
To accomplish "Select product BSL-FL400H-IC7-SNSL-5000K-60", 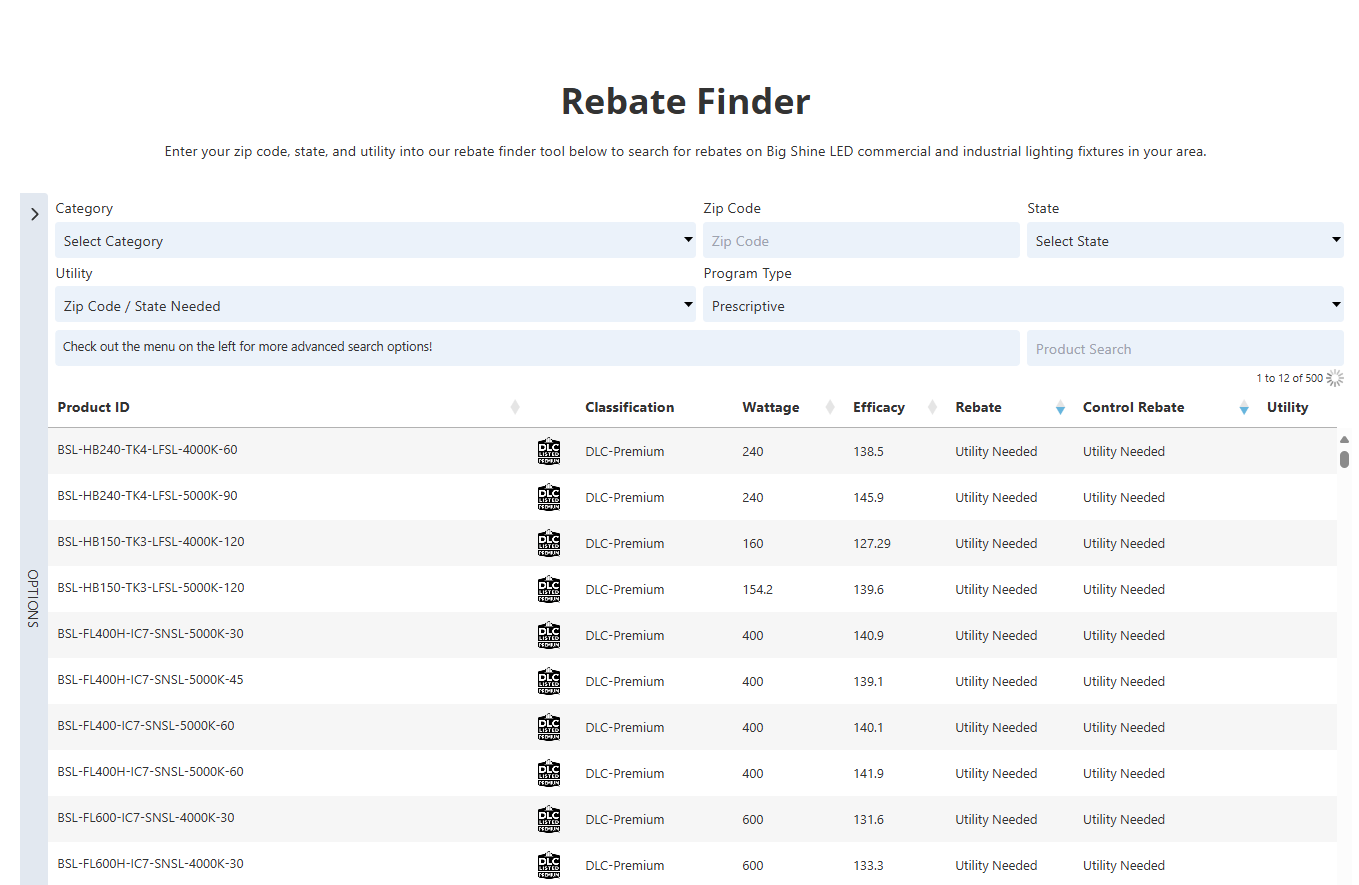I will click(150, 772).
